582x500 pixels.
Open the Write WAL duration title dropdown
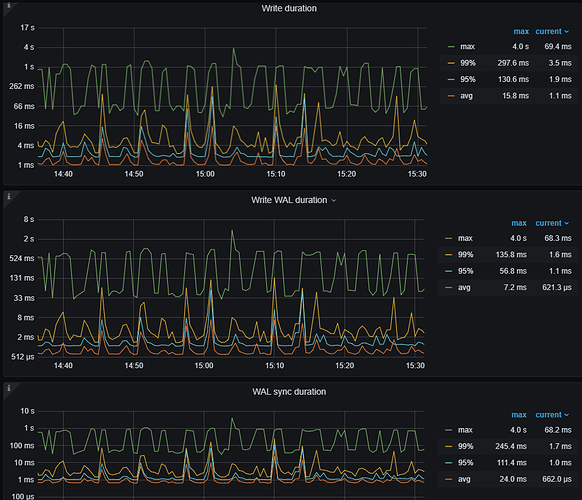[x=334, y=200]
